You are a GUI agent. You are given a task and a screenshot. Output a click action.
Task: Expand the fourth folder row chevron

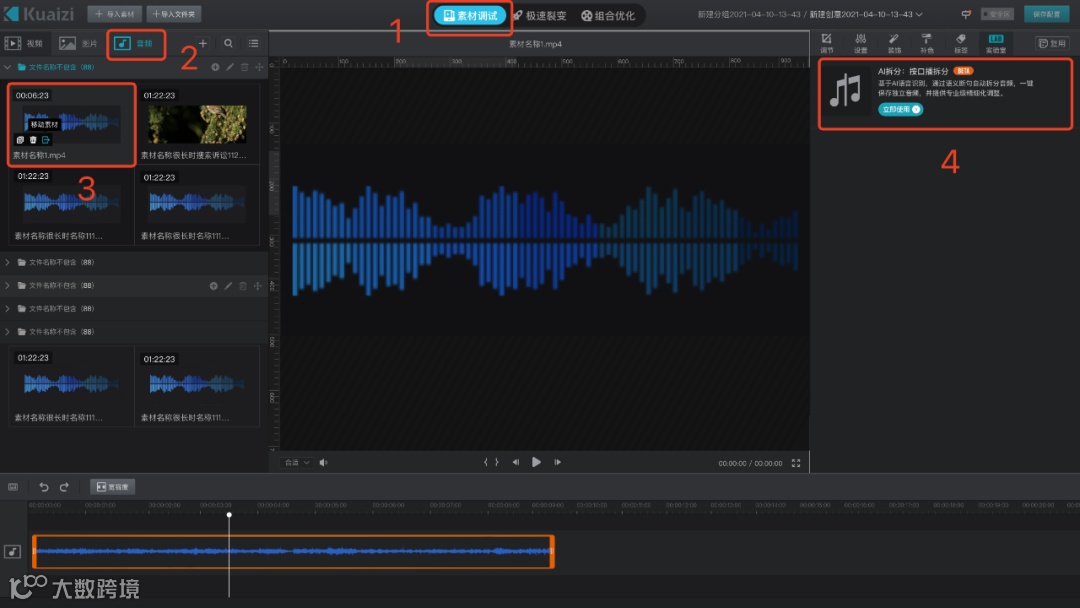coord(8,308)
